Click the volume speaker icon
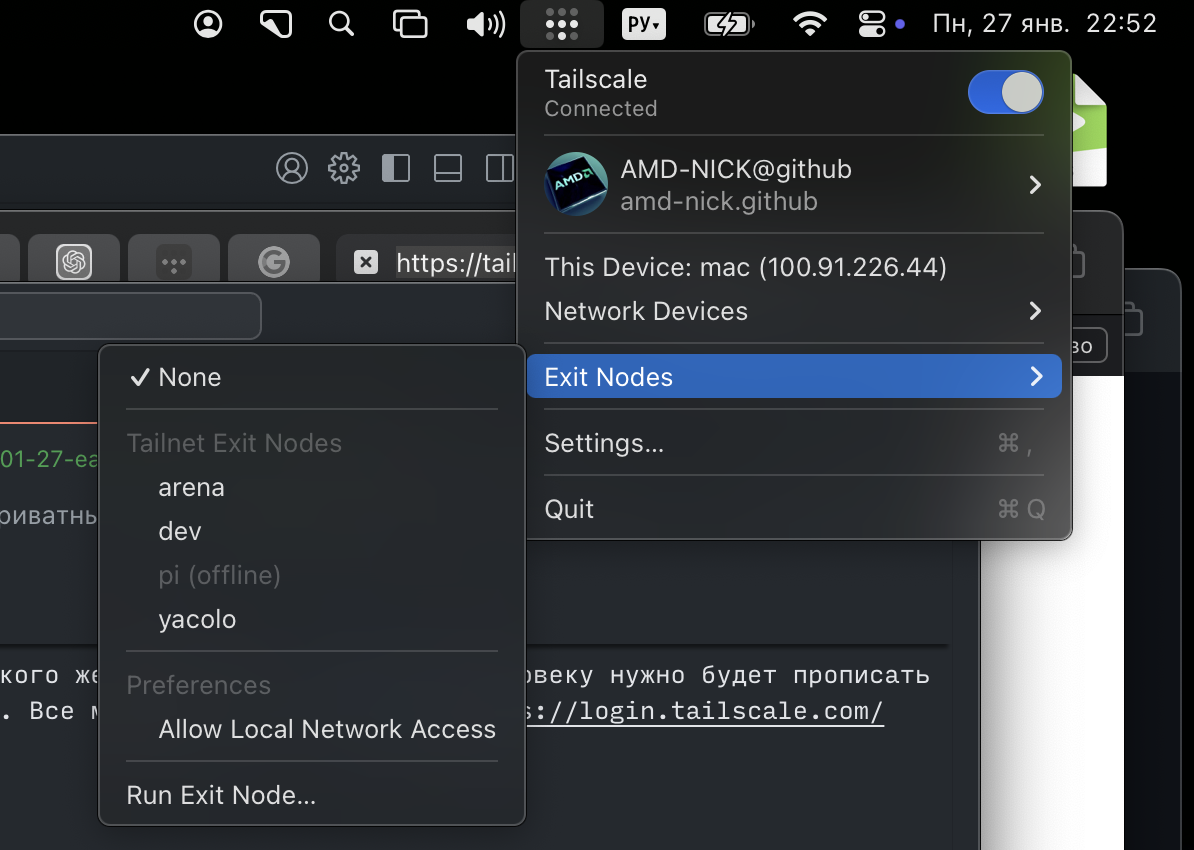Viewport: 1194px width, 850px height. (485, 24)
